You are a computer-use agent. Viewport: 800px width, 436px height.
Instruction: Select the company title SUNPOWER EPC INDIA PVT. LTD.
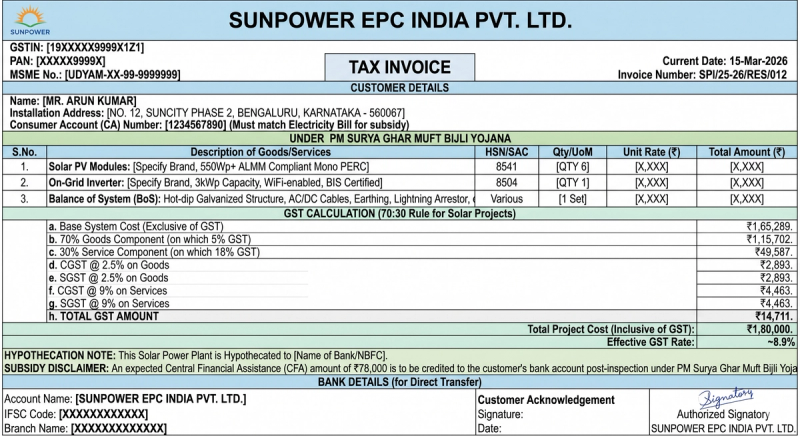click(x=400, y=20)
